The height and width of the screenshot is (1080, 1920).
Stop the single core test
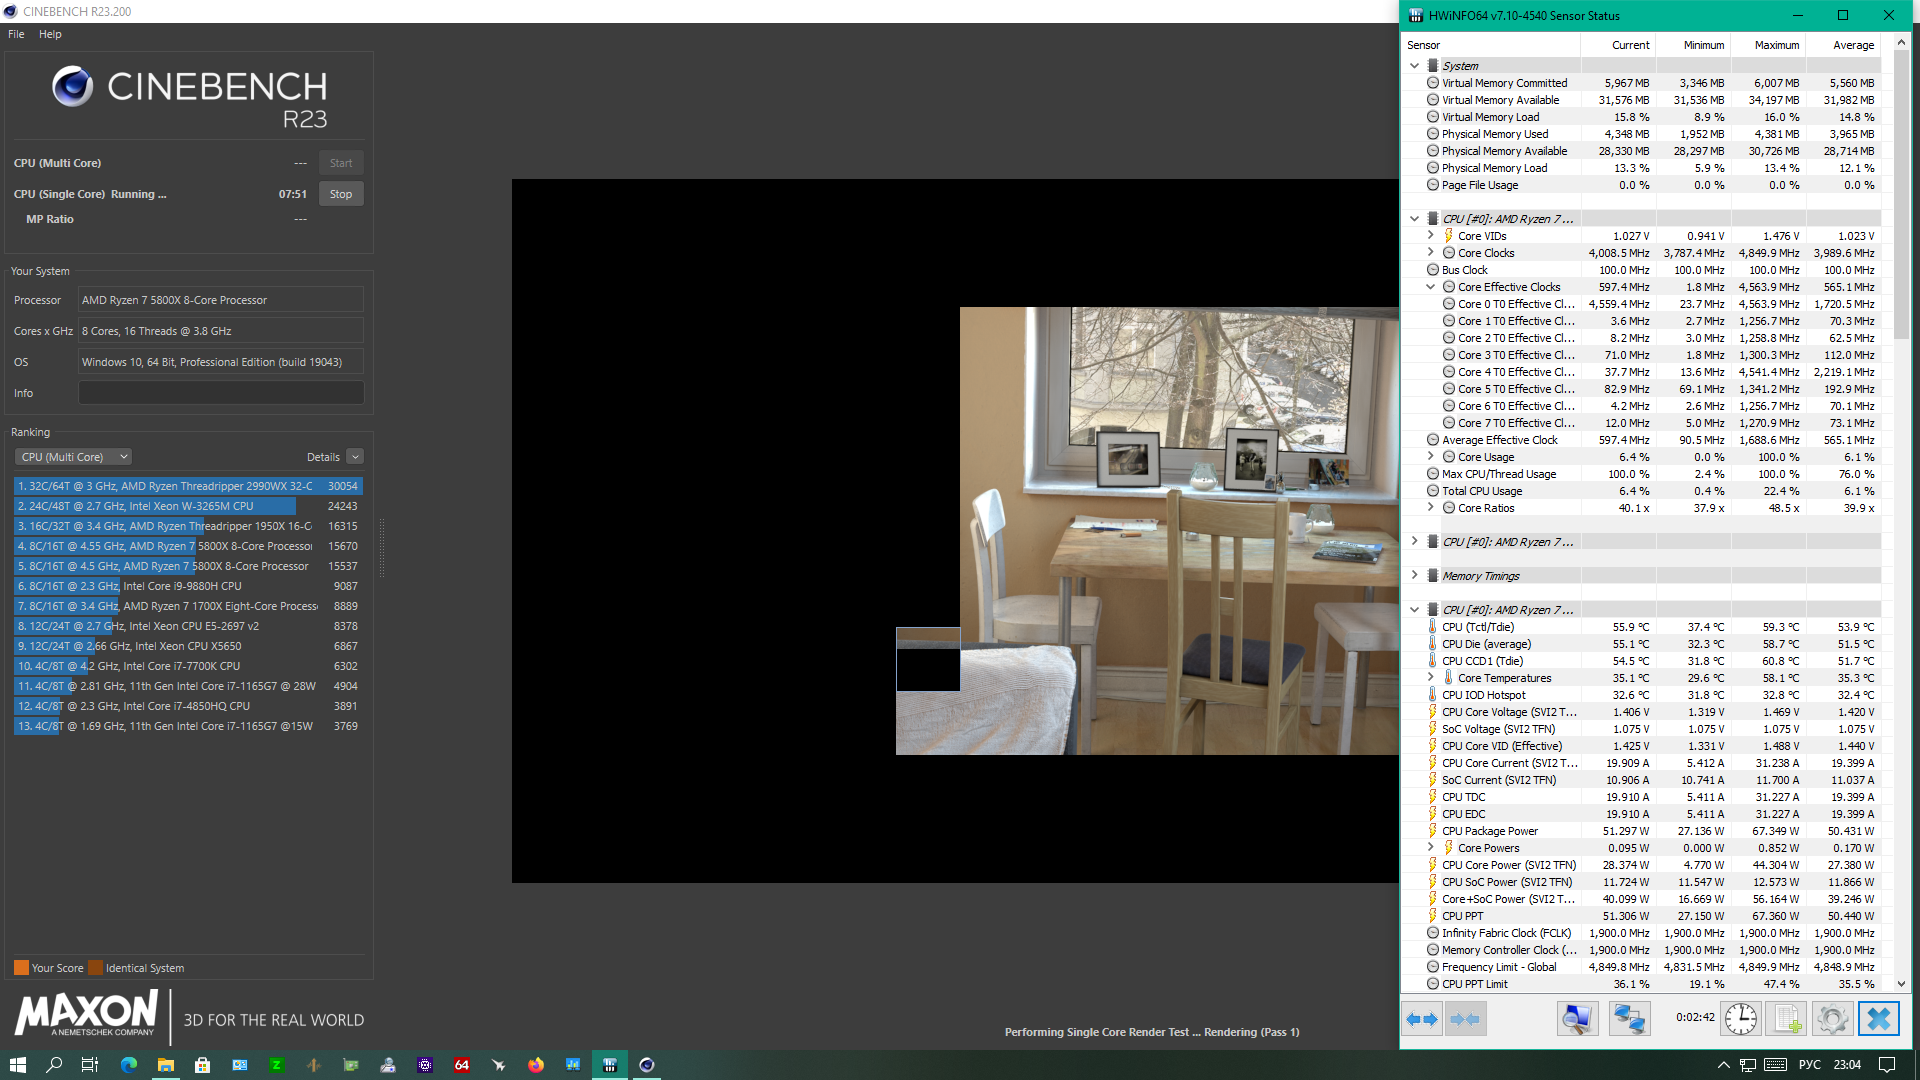(x=341, y=194)
